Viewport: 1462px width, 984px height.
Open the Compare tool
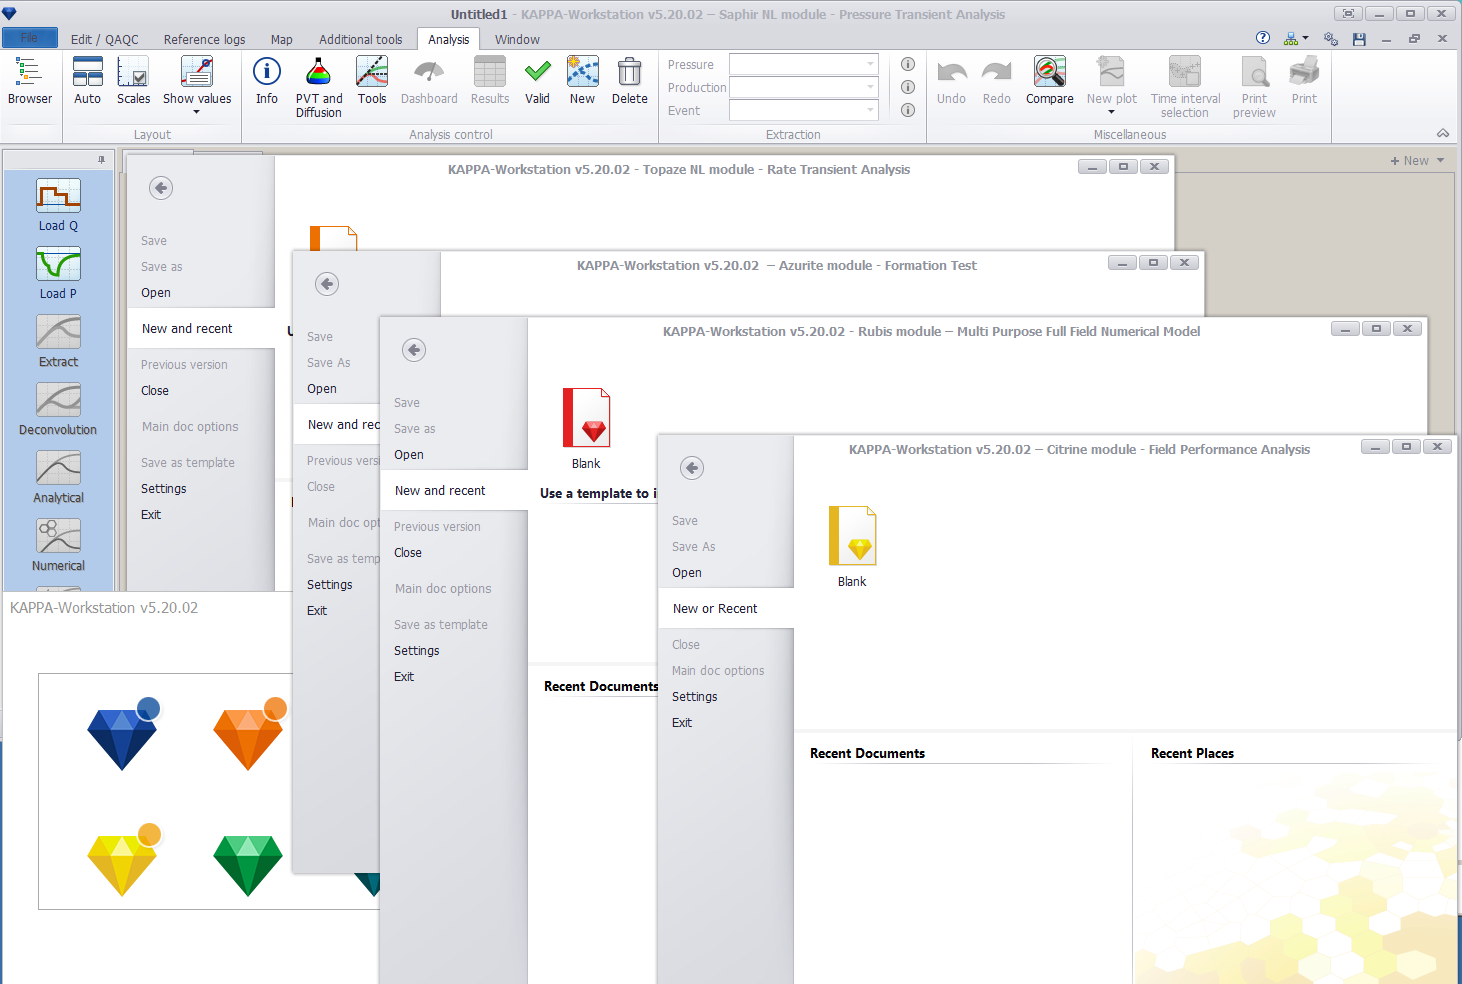click(x=1050, y=81)
